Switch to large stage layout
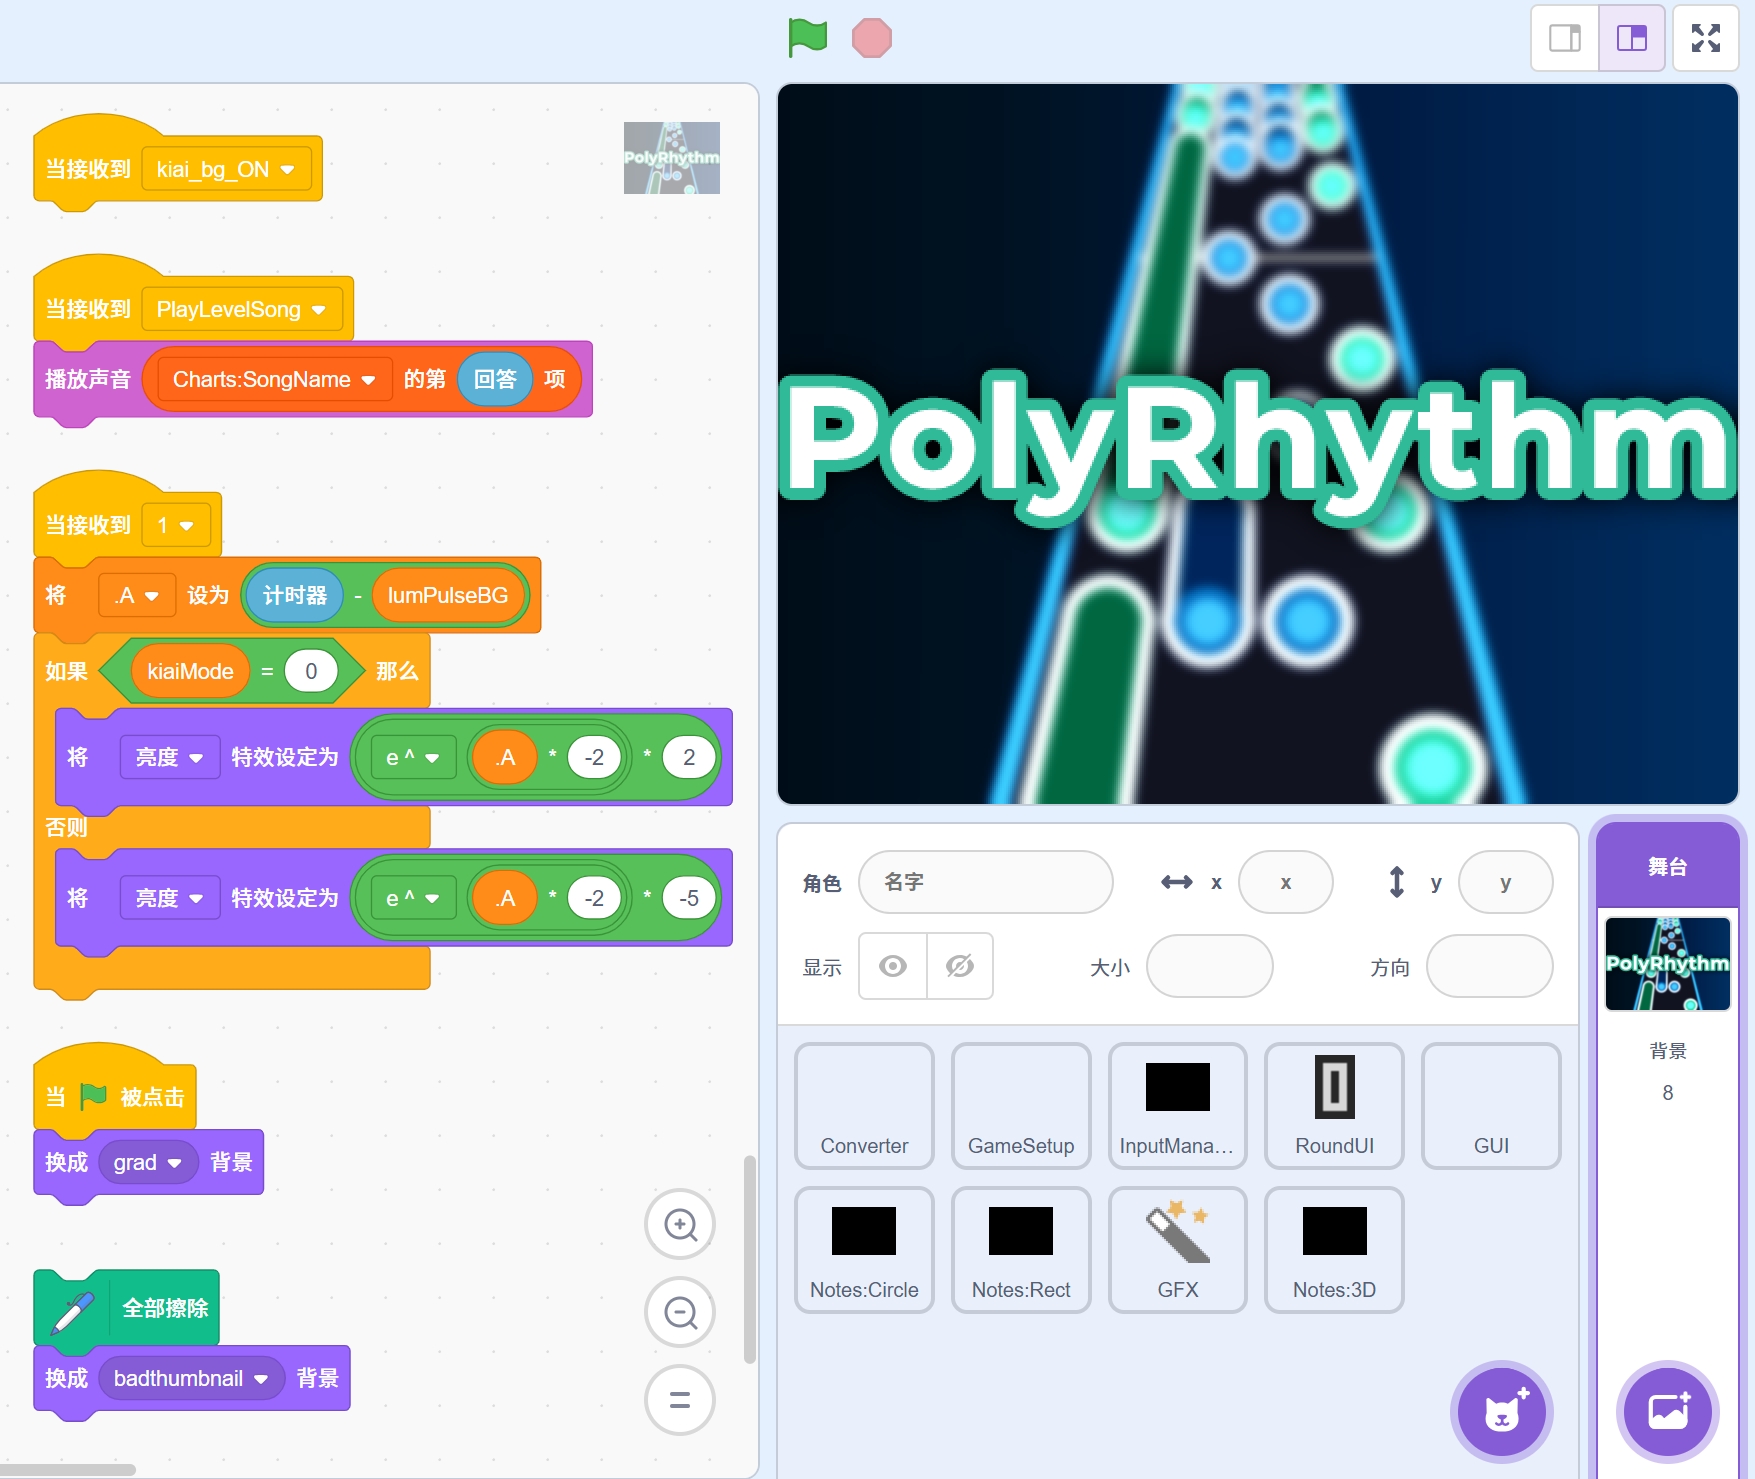The image size is (1755, 1479). 1631,38
